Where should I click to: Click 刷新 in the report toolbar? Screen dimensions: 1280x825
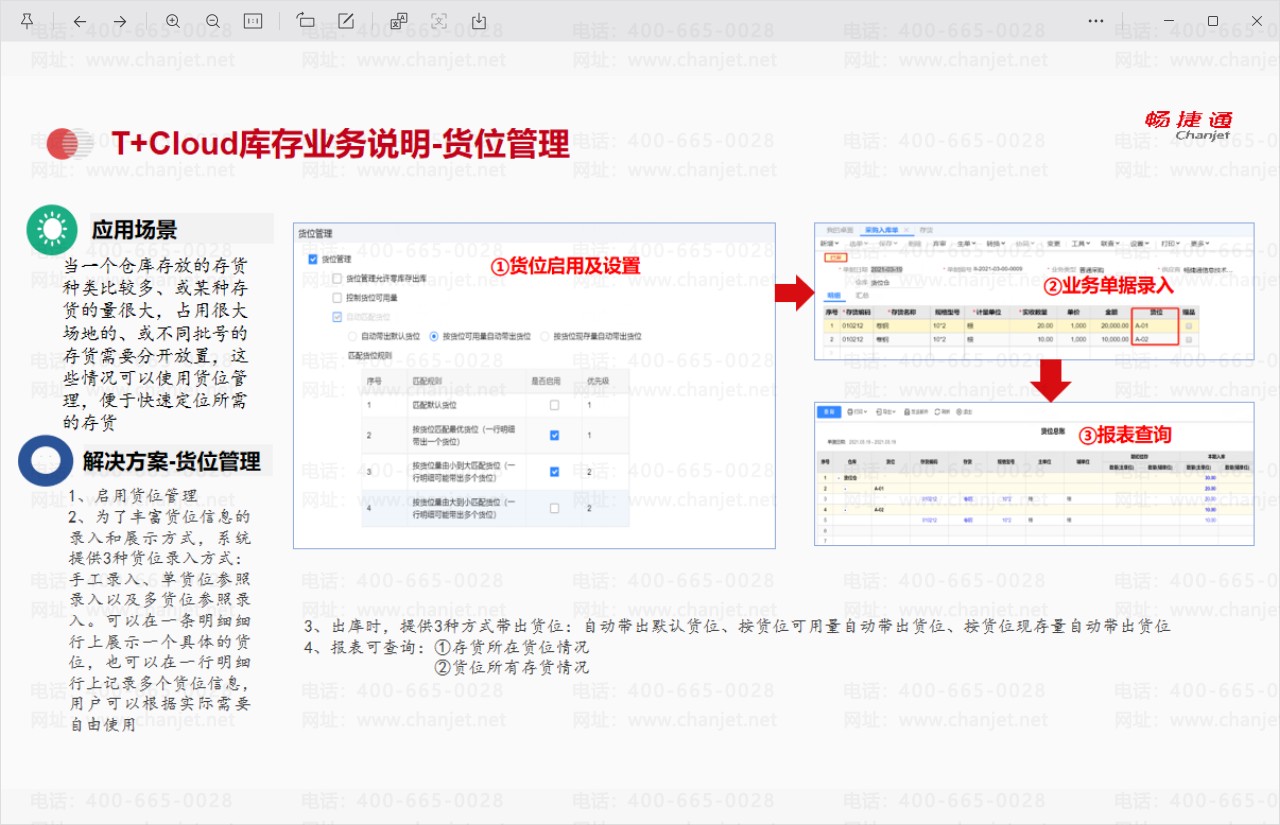click(941, 412)
